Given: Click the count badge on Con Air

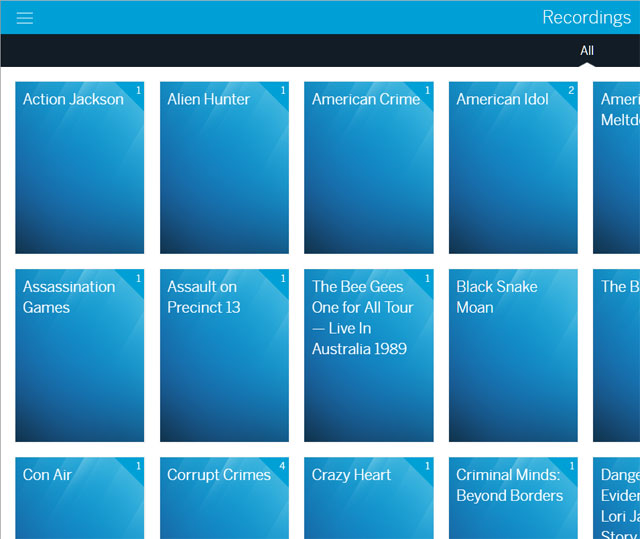Looking at the screenshot, I should click(x=138, y=466).
